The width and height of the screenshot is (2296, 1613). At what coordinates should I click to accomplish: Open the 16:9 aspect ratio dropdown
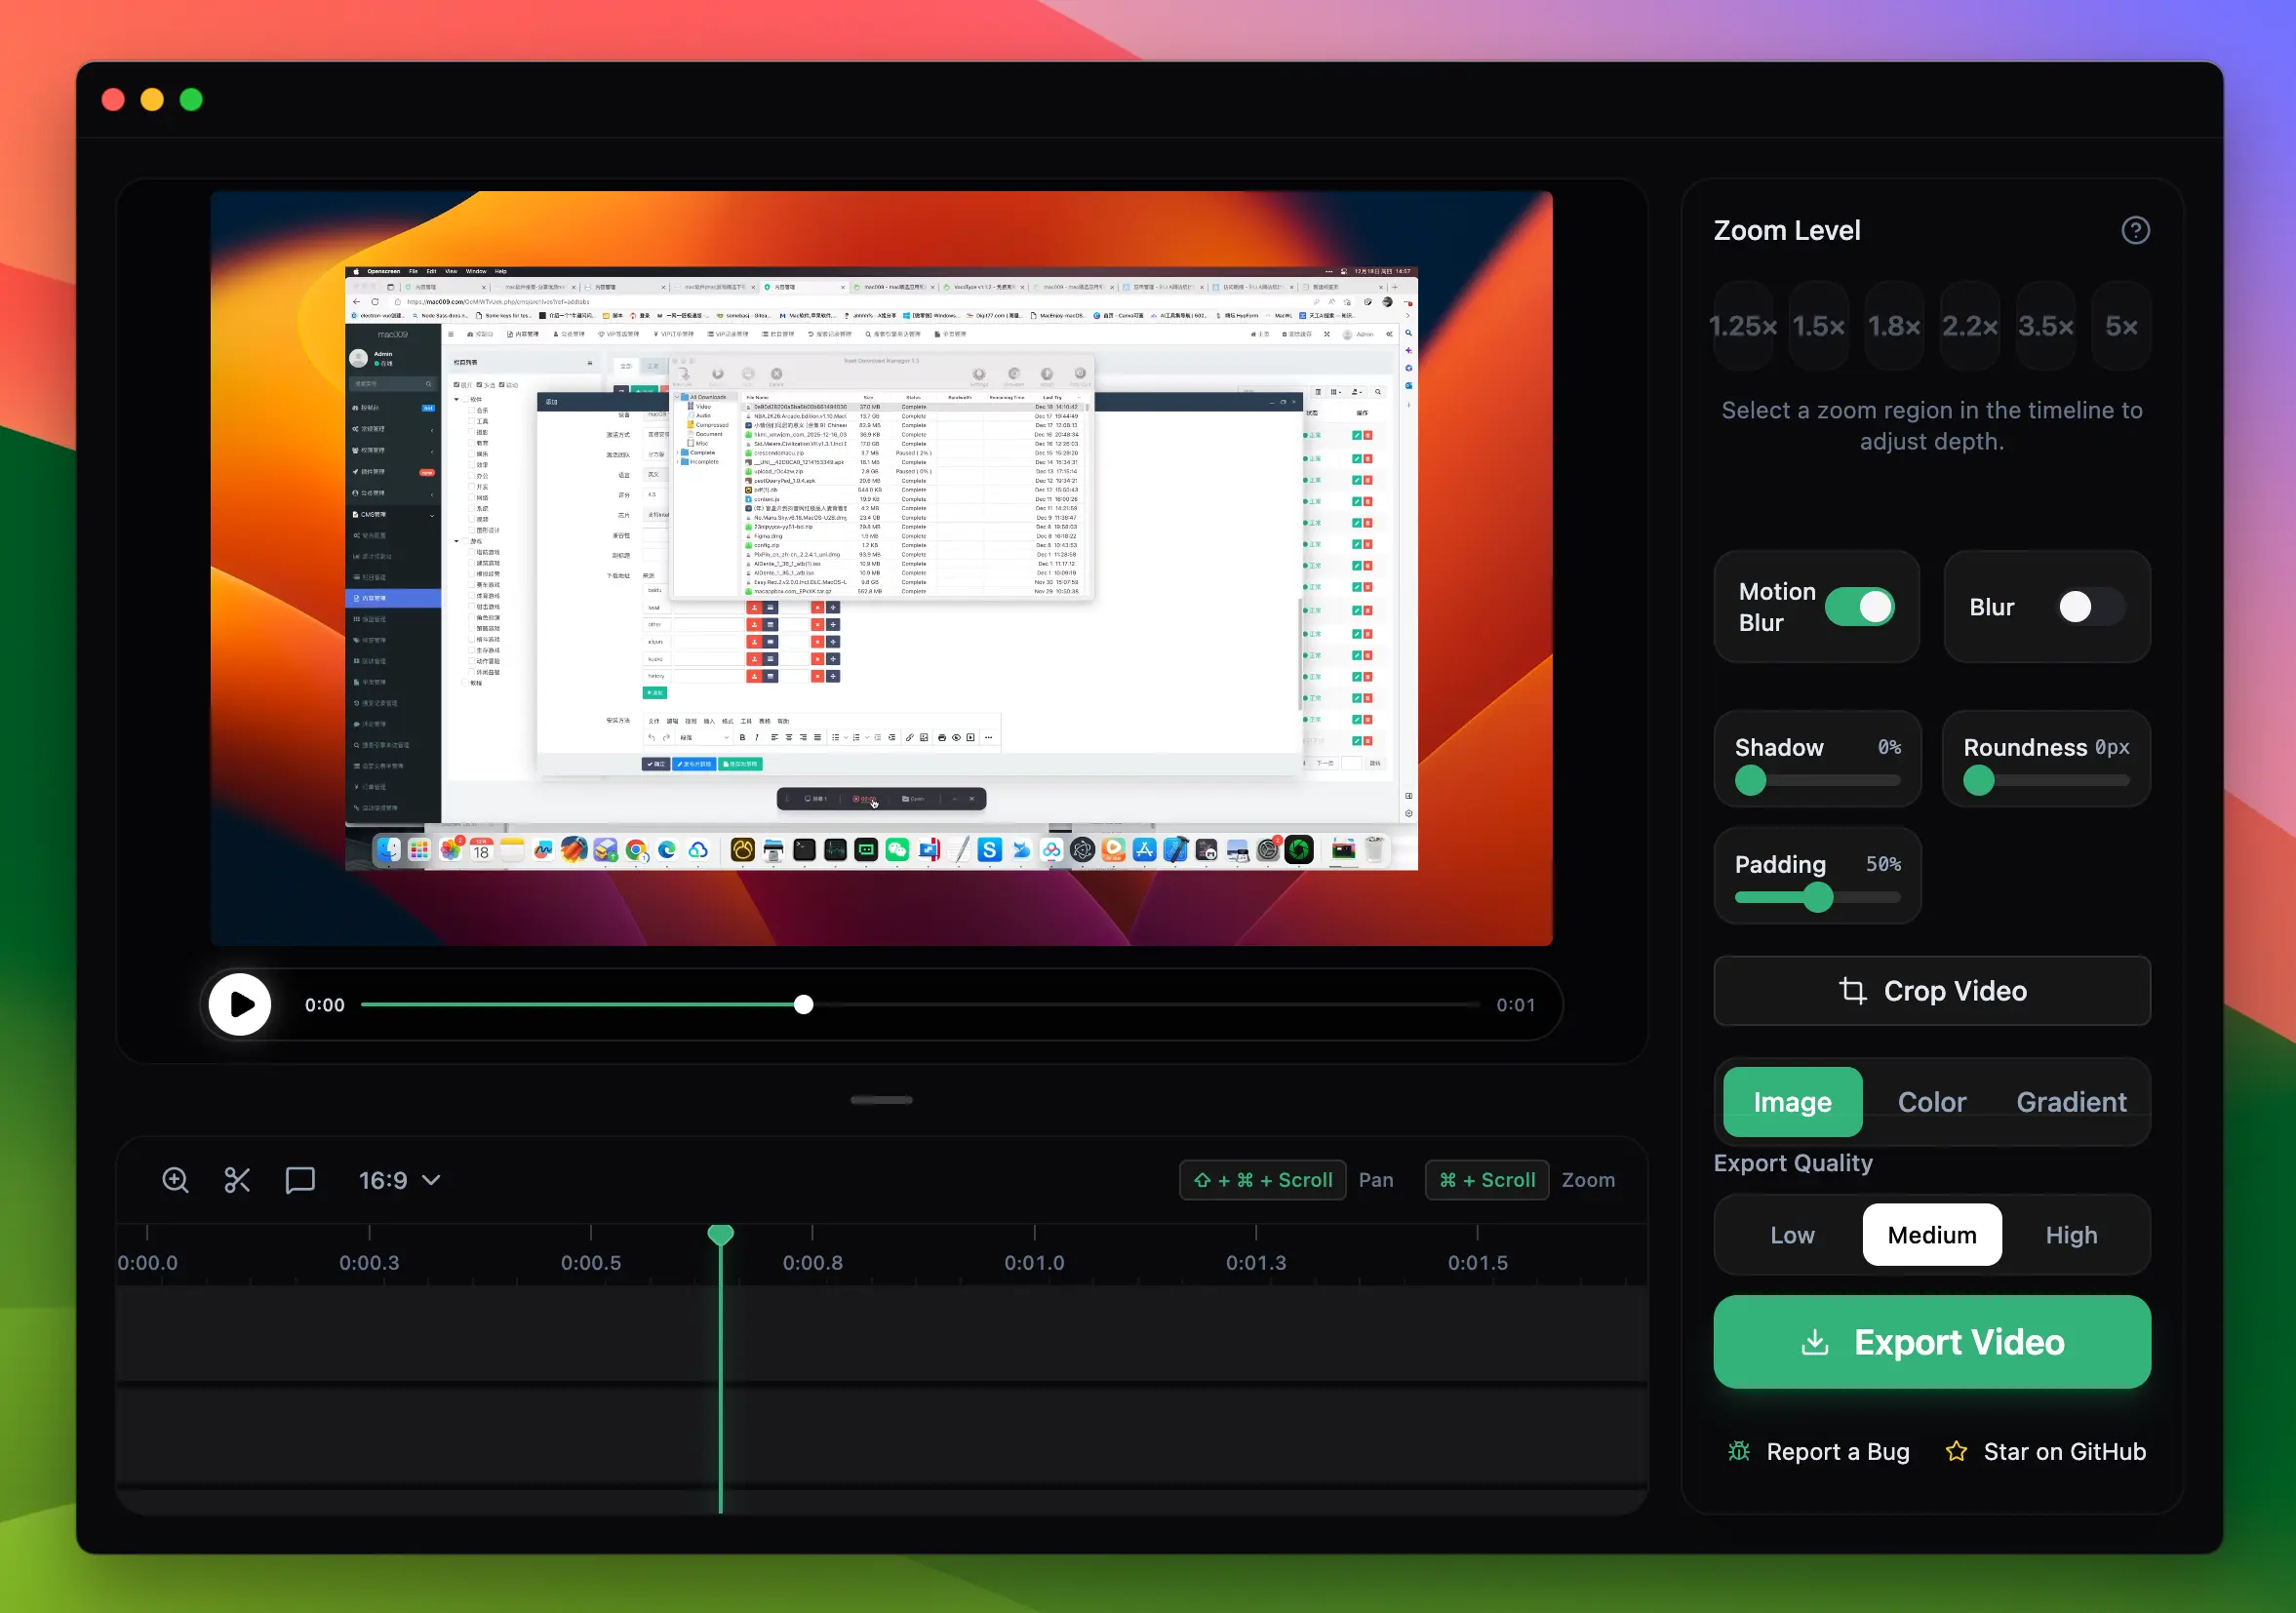click(399, 1180)
